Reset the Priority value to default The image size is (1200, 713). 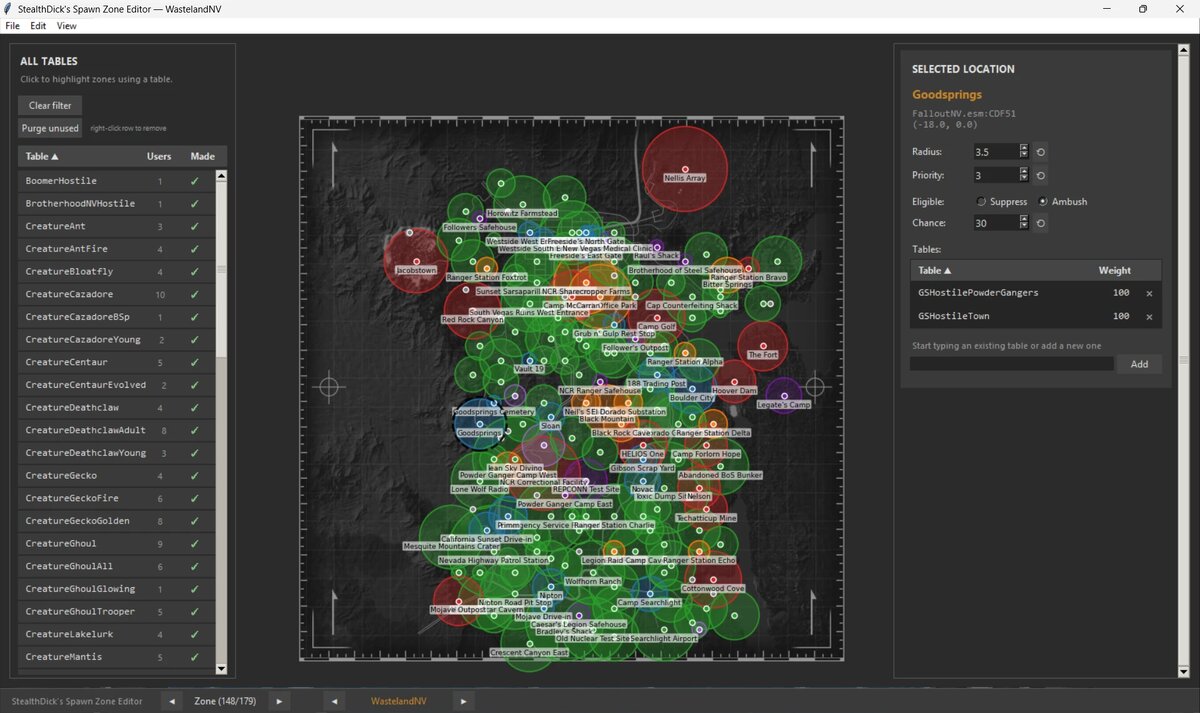tap(1040, 175)
